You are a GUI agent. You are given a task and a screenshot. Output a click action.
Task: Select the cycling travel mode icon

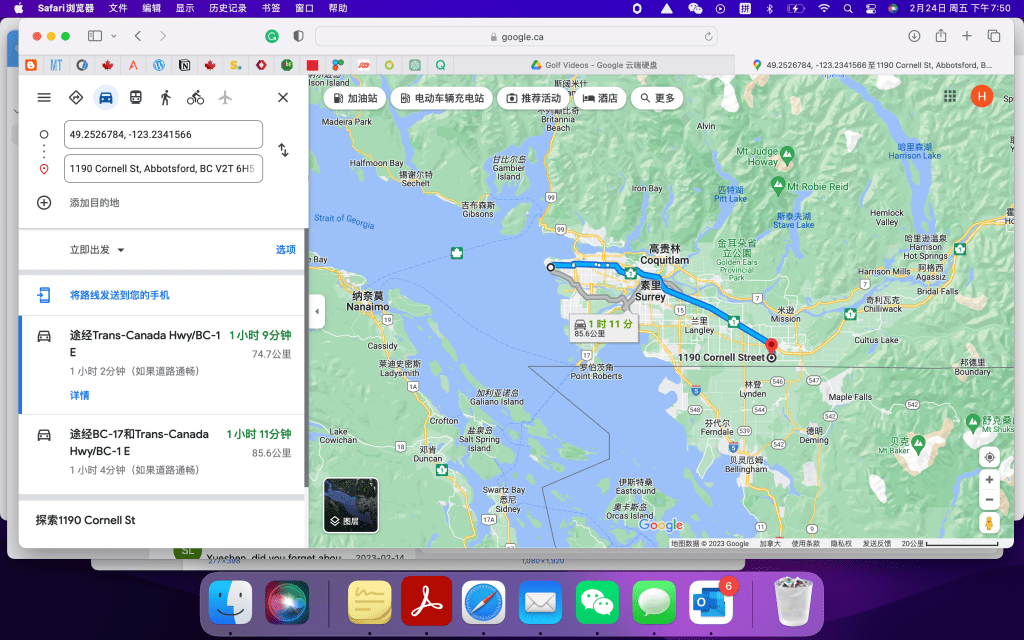[195, 97]
